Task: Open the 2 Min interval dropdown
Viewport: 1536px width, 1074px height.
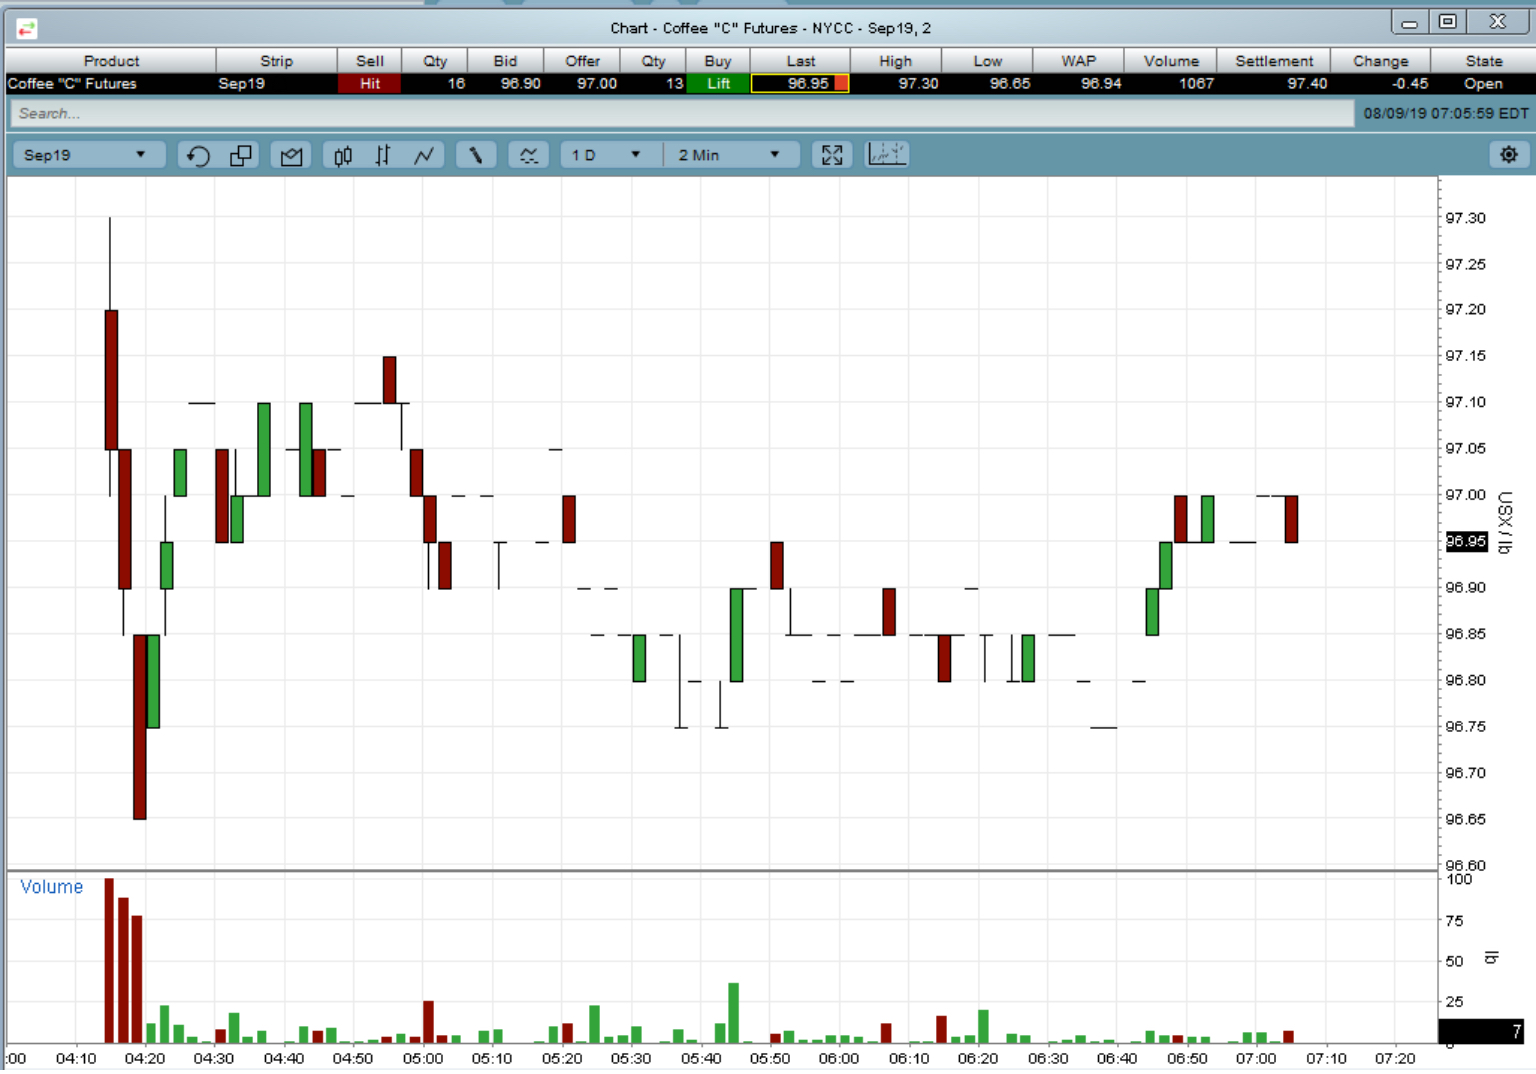Action: (x=730, y=155)
